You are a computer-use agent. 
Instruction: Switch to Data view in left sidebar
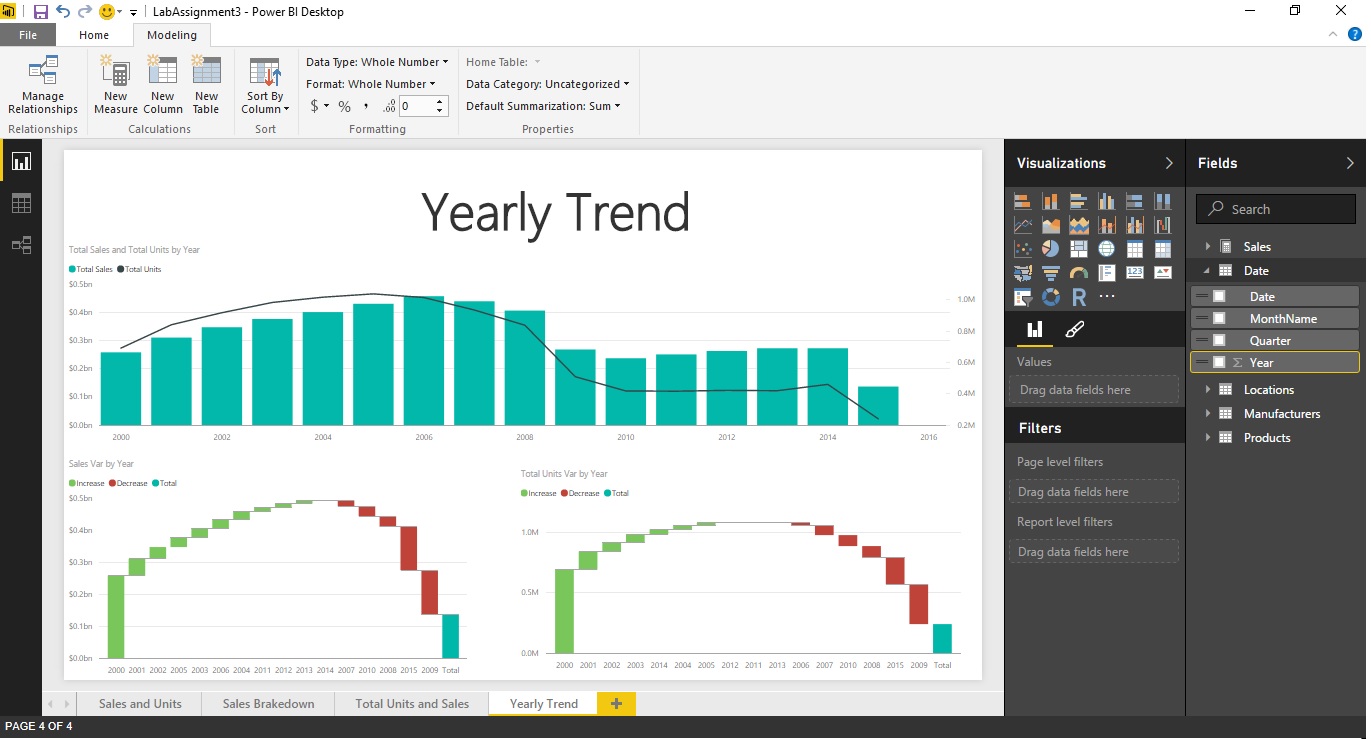click(x=21, y=203)
